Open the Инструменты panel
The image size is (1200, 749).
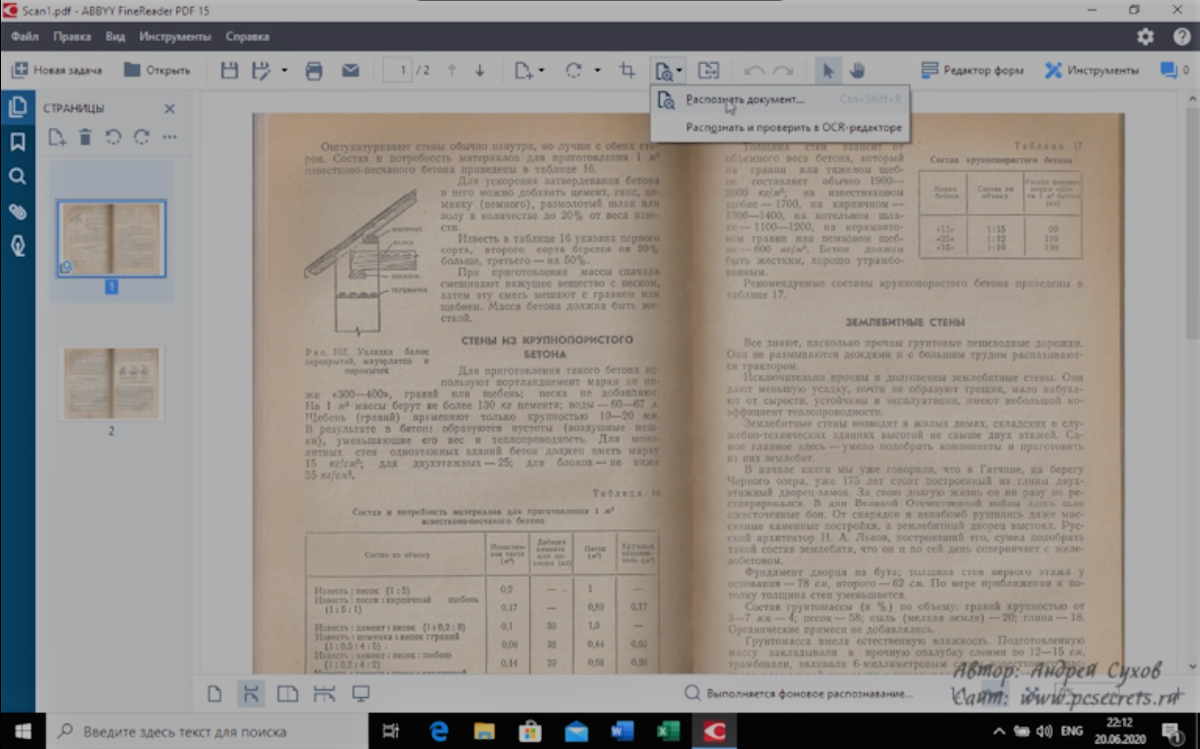point(1091,70)
